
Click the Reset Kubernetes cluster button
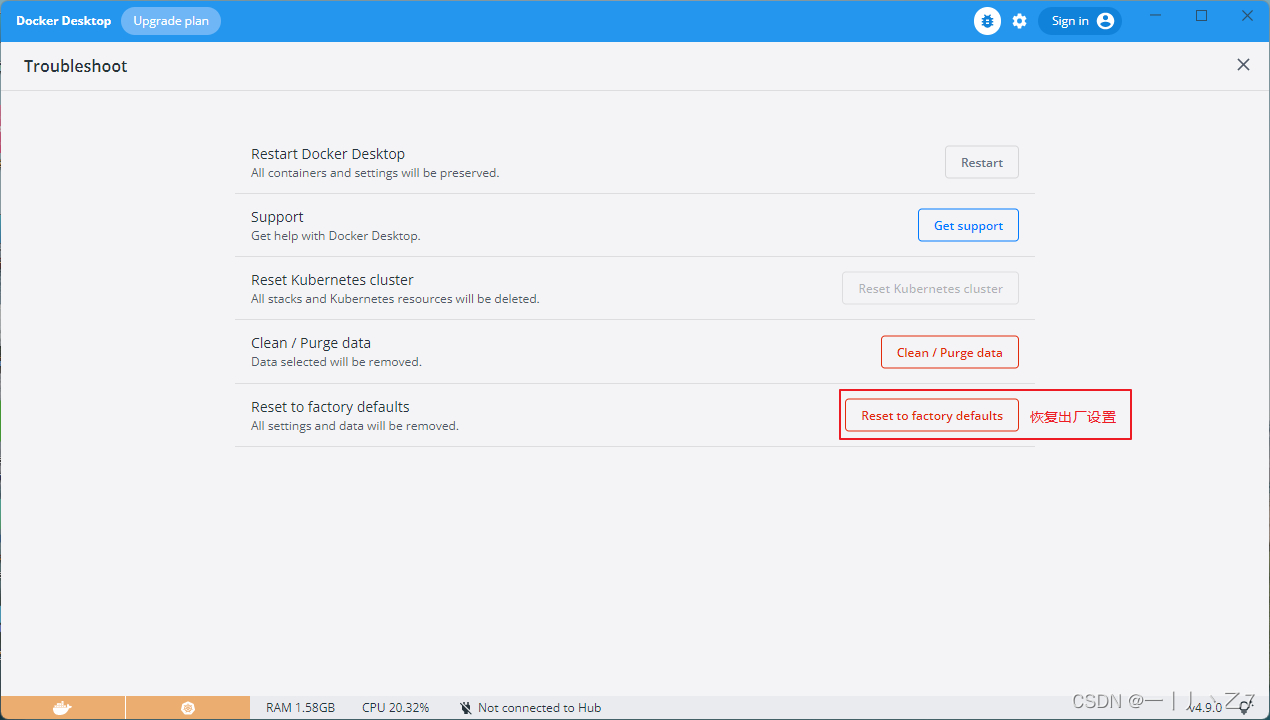click(930, 289)
